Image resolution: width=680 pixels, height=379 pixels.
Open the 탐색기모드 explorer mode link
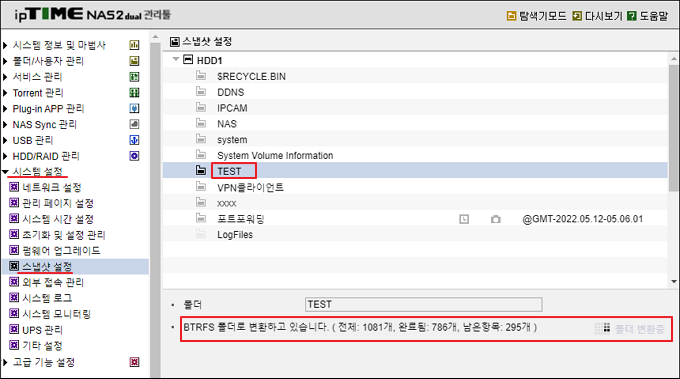pyautogui.click(x=537, y=16)
